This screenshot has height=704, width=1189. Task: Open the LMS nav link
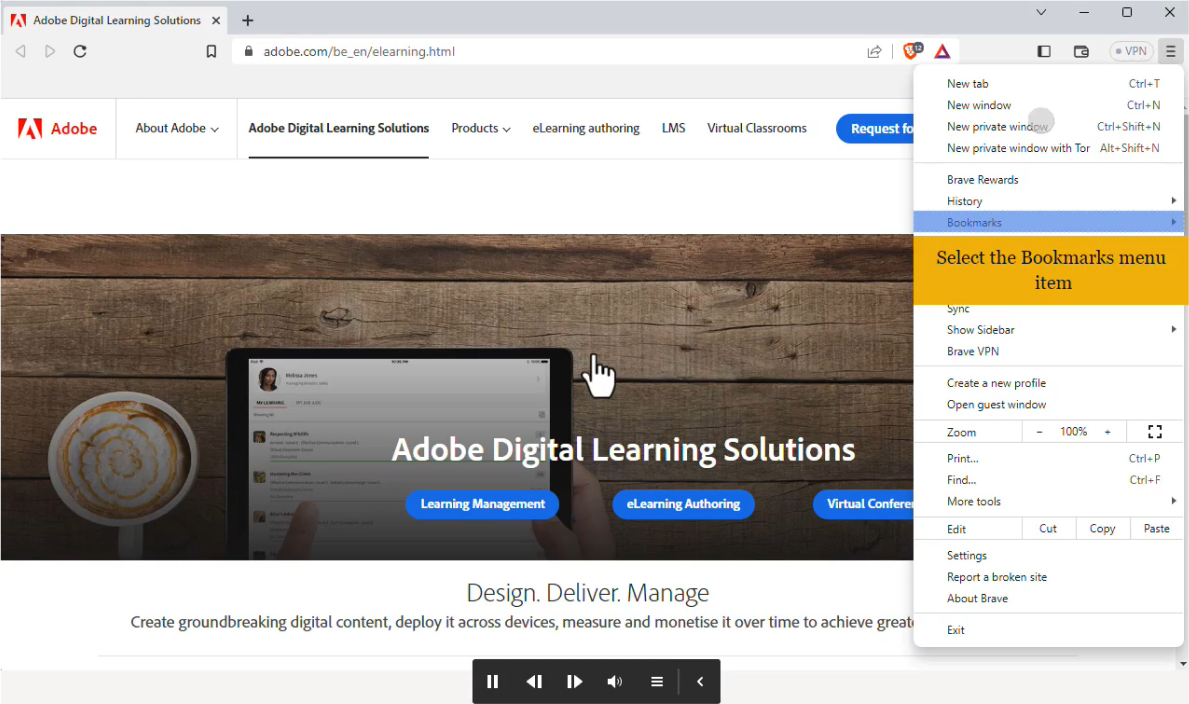coord(673,128)
